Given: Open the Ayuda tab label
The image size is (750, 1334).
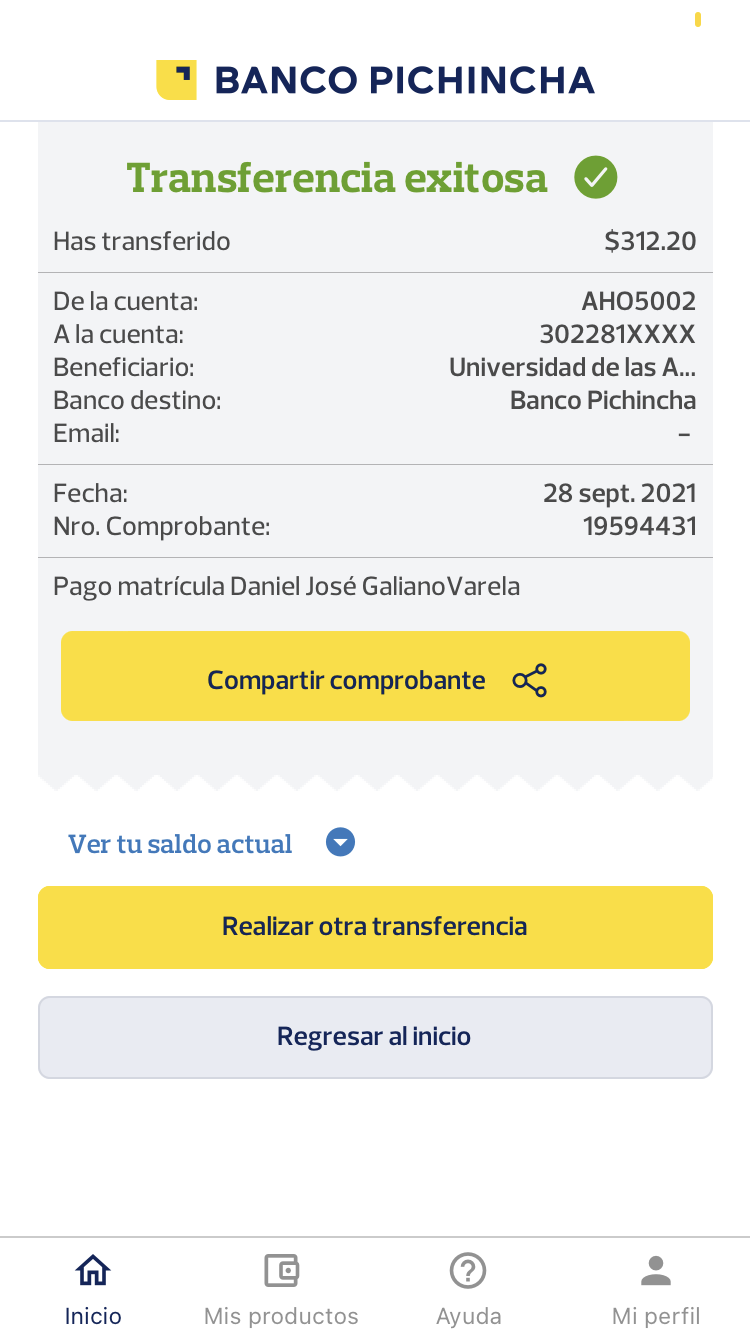Looking at the screenshot, I should (468, 1316).
